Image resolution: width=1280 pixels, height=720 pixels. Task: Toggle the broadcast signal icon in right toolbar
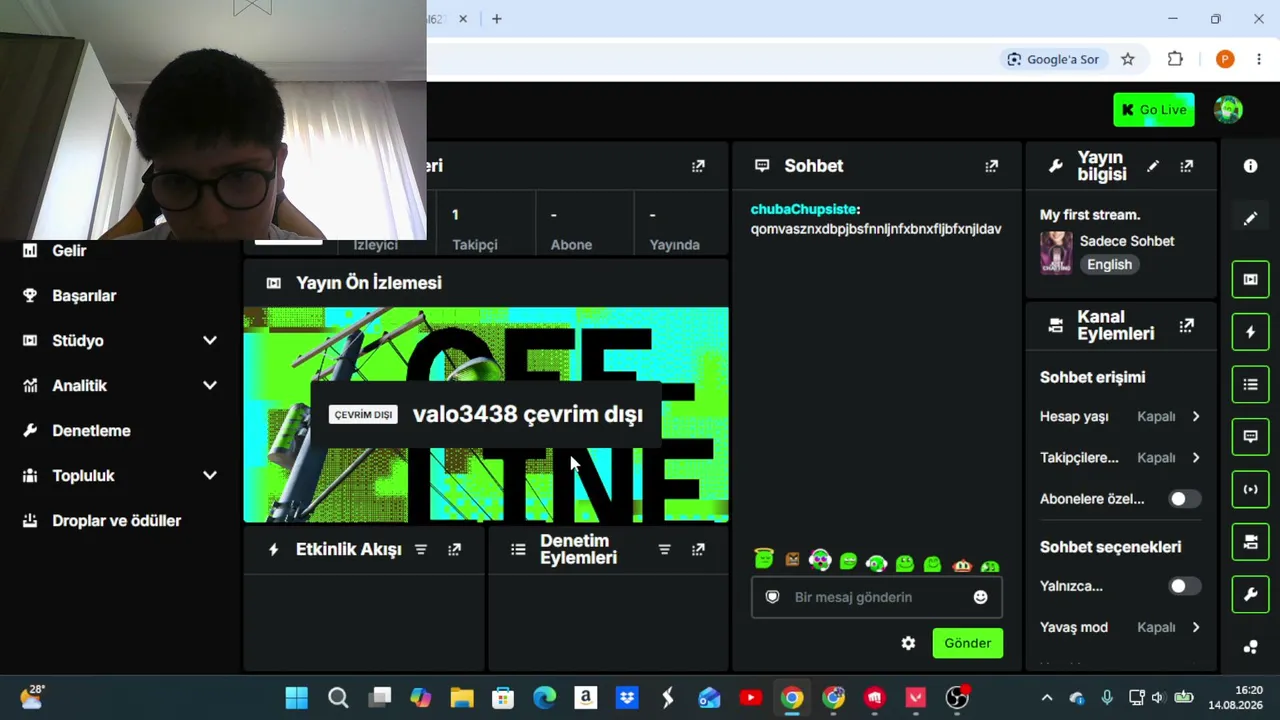click(x=1250, y=489)
